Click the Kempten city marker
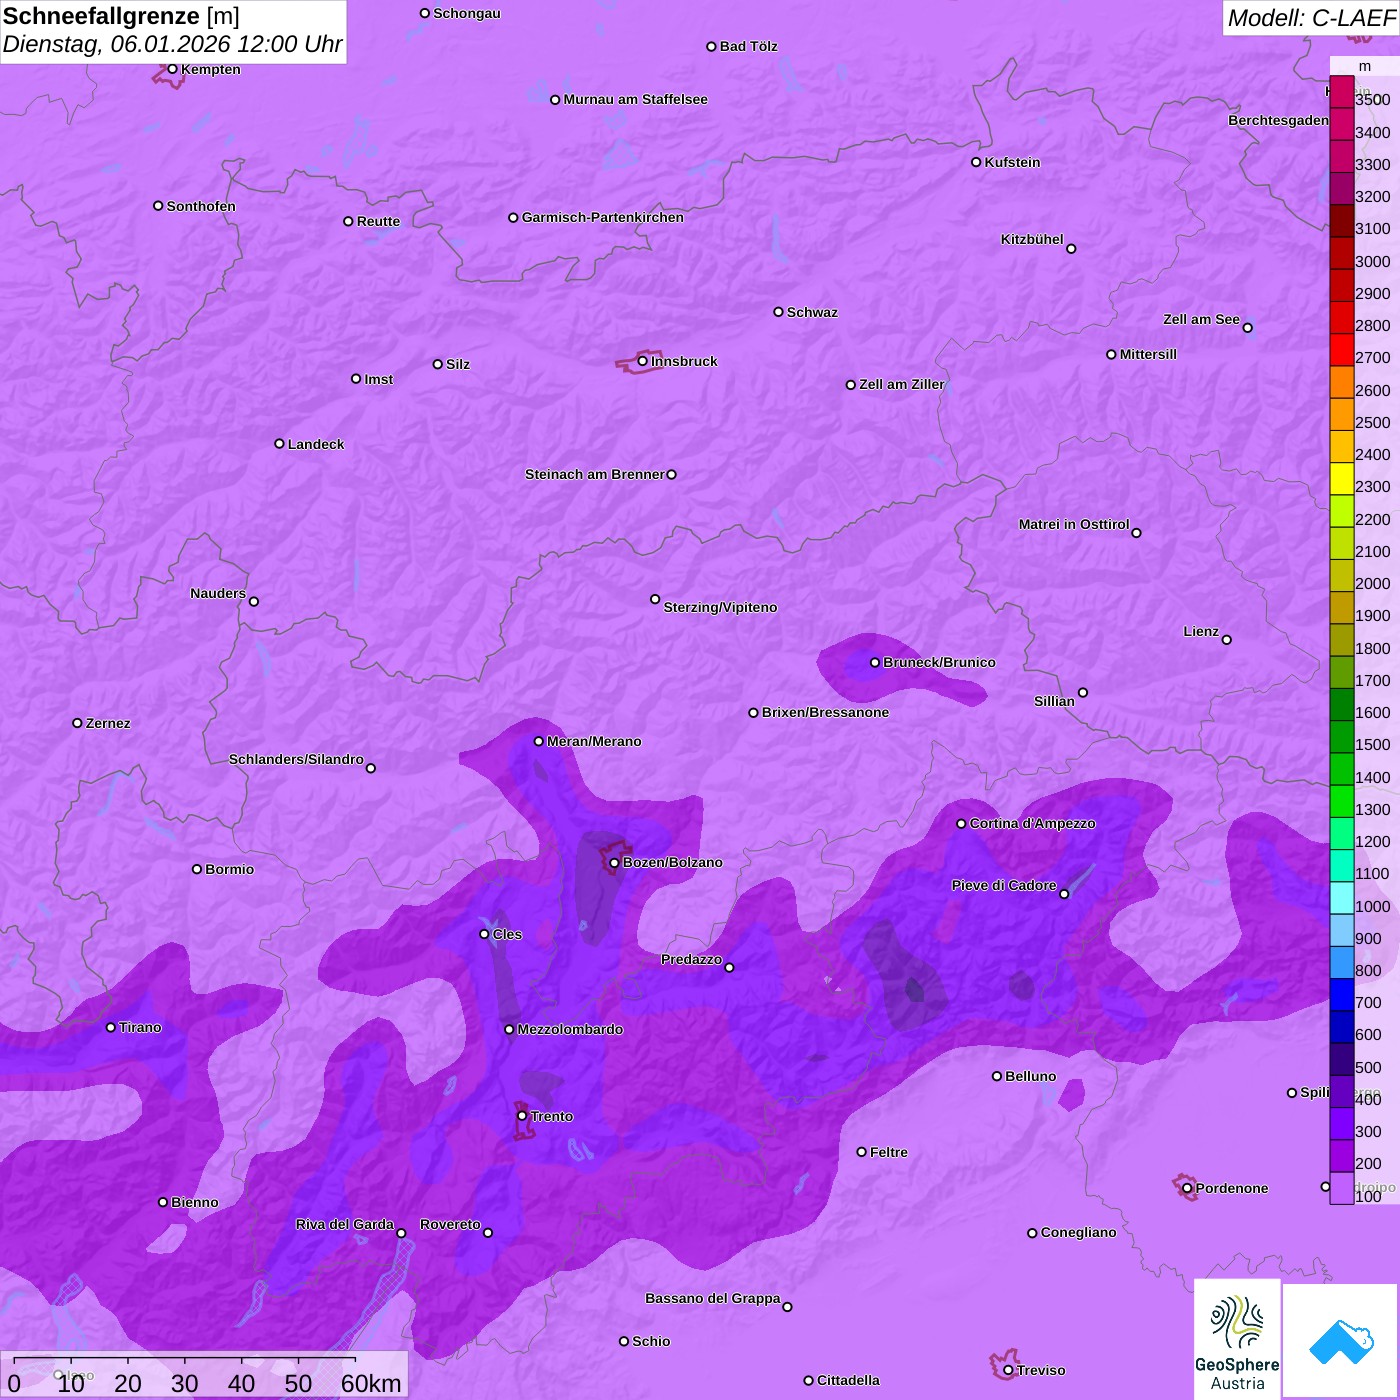This screenshot has height=1400, width=1400. point(172,69)
